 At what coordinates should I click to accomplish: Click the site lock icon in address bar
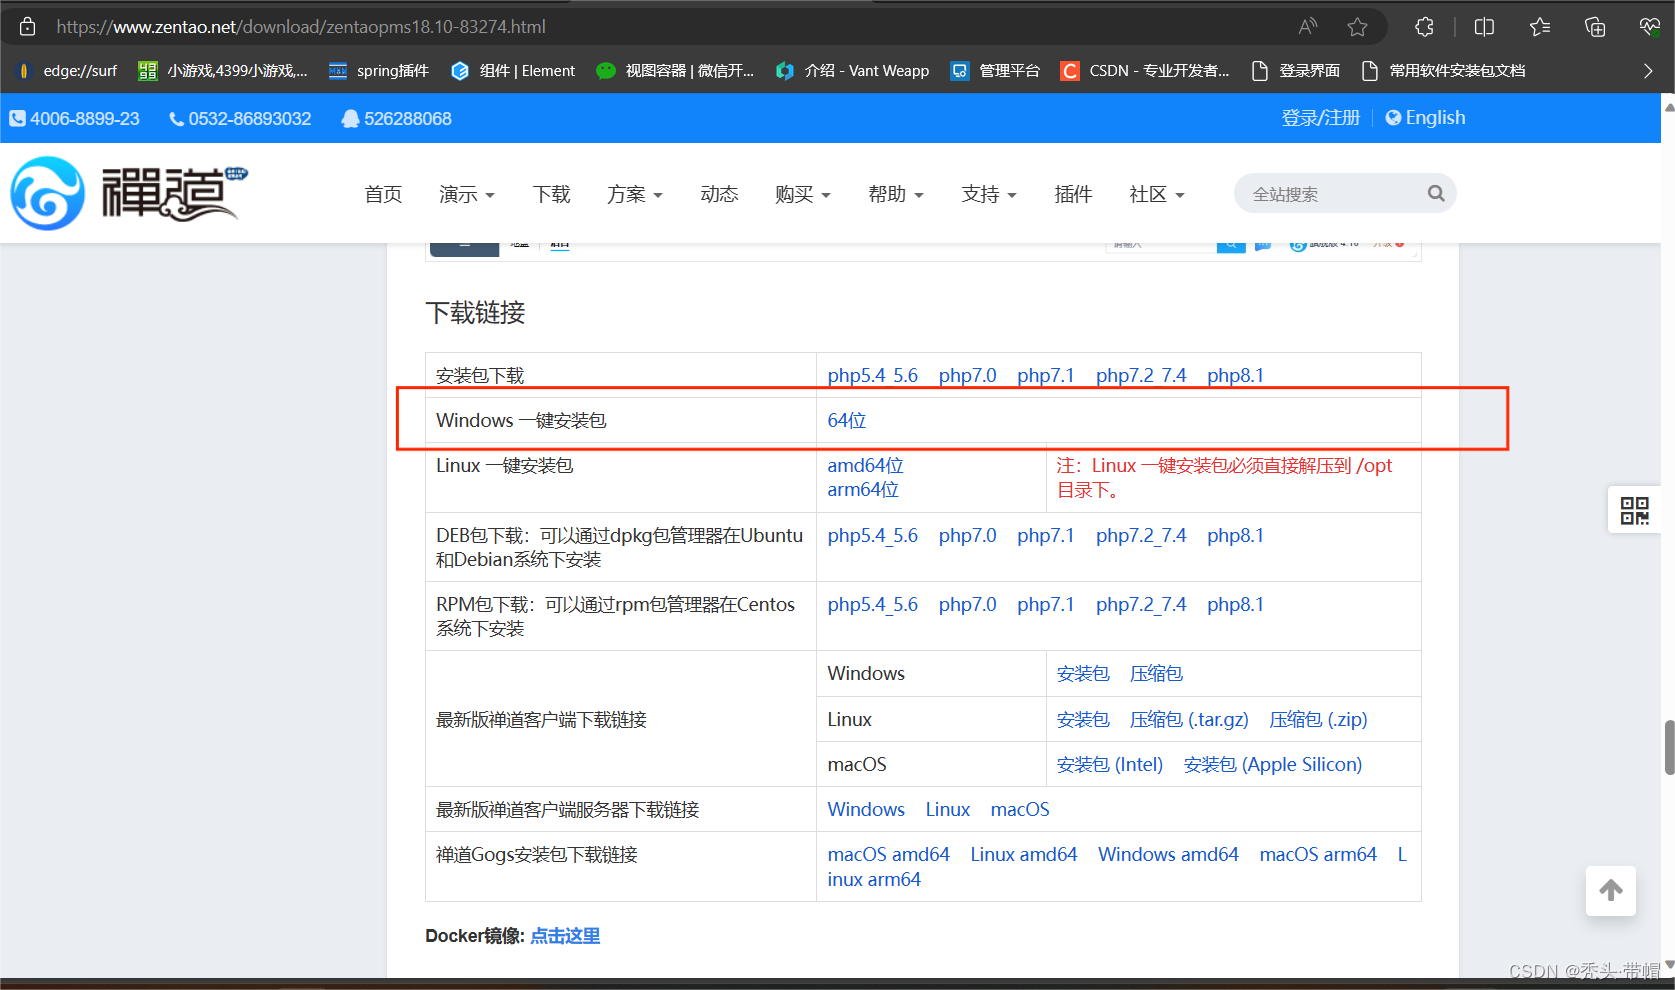click(x=28, y=27)
